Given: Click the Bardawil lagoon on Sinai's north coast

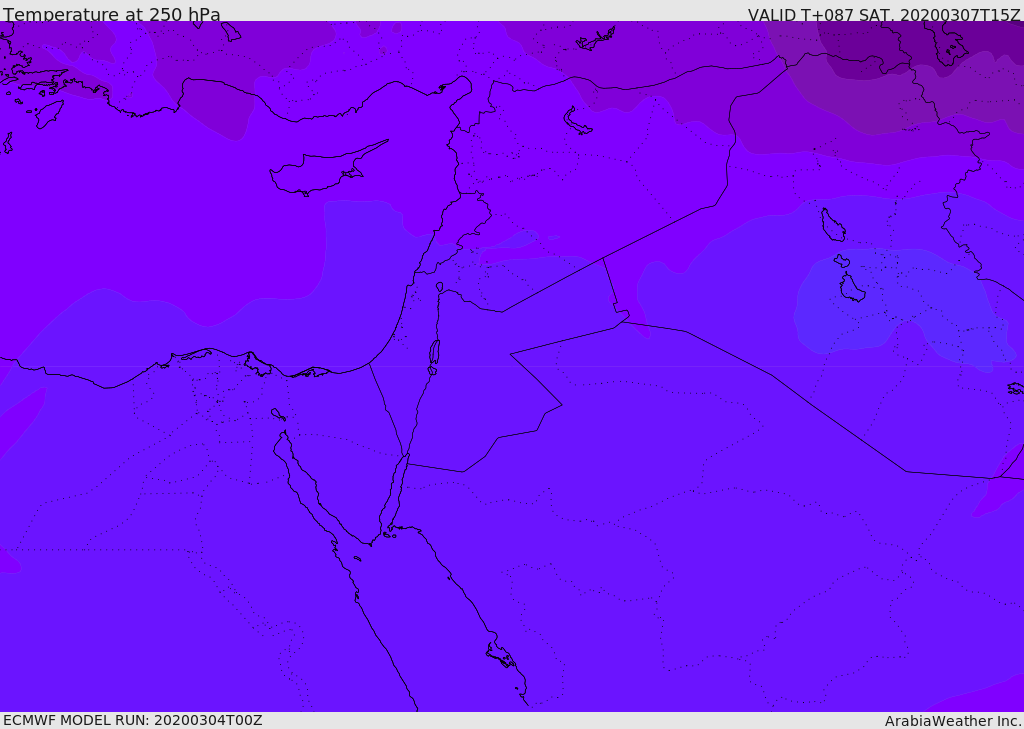Looking at the screenshot, I should click(312, 372).
